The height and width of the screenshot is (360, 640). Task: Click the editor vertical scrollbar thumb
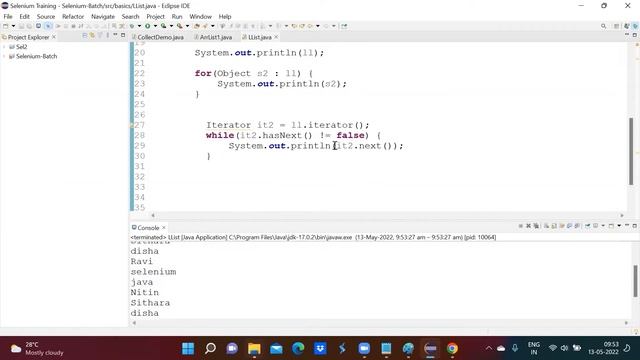pyautogui.click(x=631, y=151)
